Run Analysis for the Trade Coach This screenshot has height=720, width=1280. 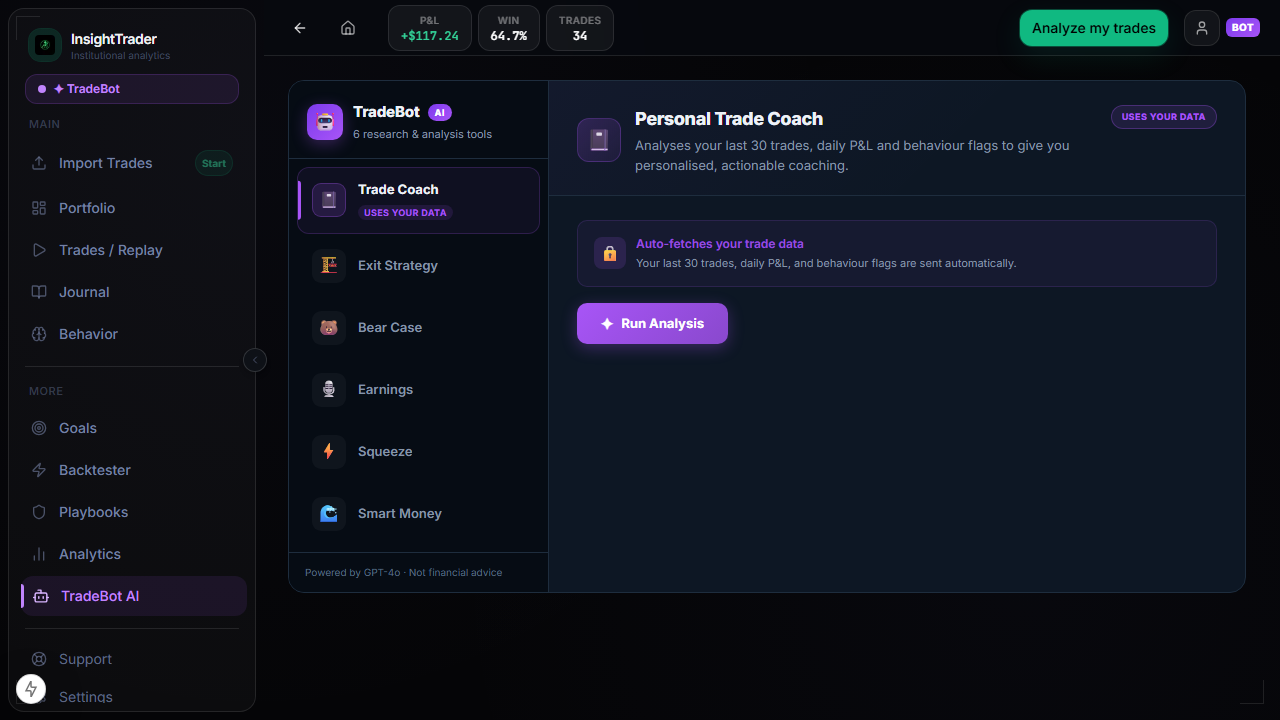(652, 323)
